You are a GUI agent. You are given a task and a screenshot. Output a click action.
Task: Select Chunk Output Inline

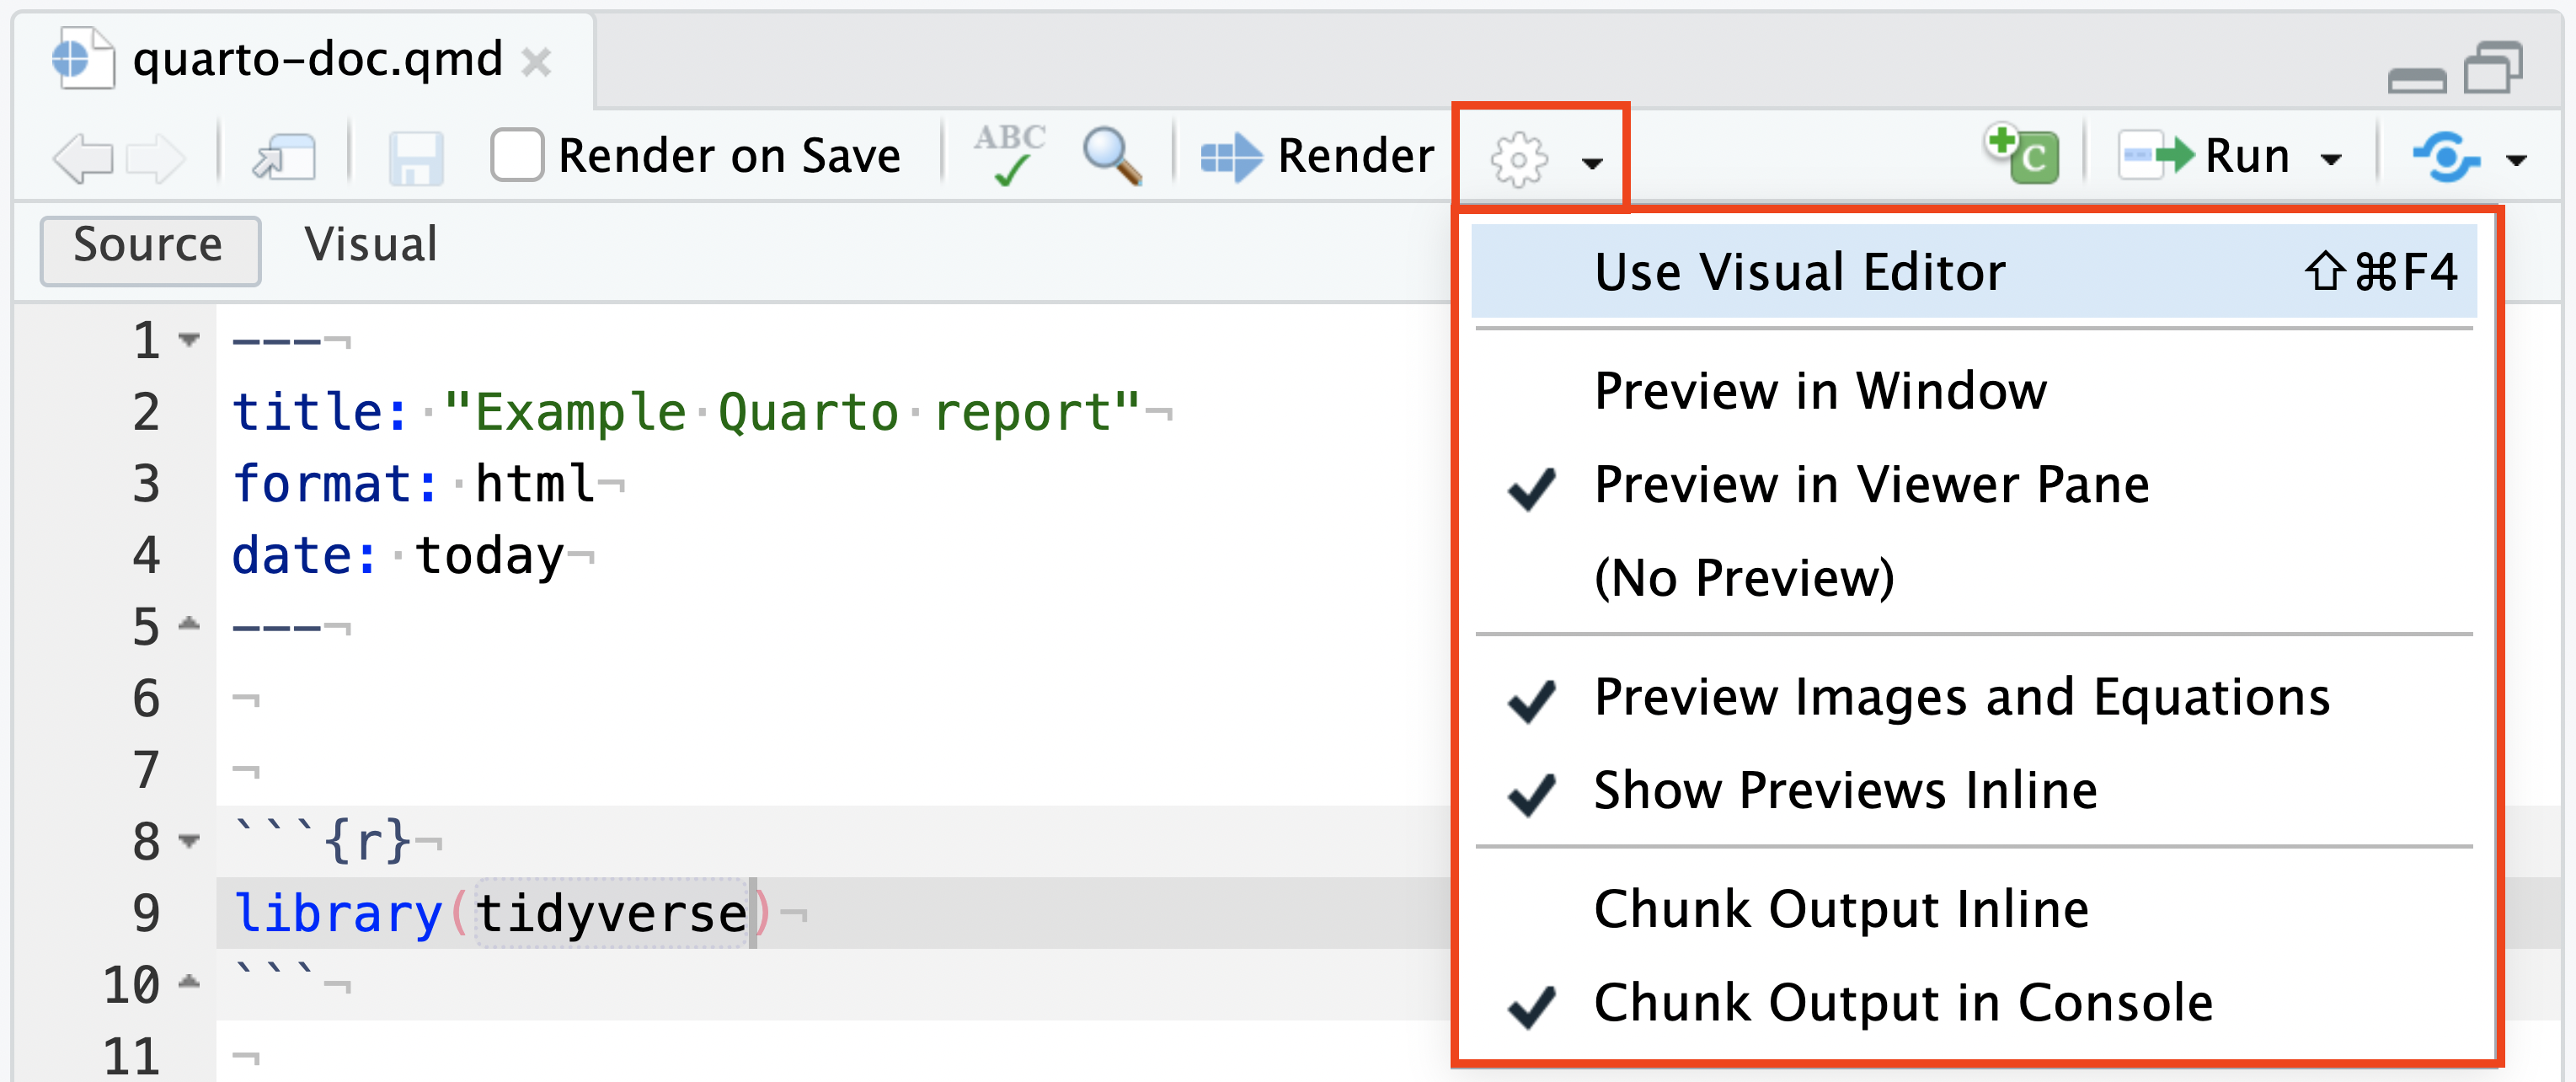coord(1974,910)
